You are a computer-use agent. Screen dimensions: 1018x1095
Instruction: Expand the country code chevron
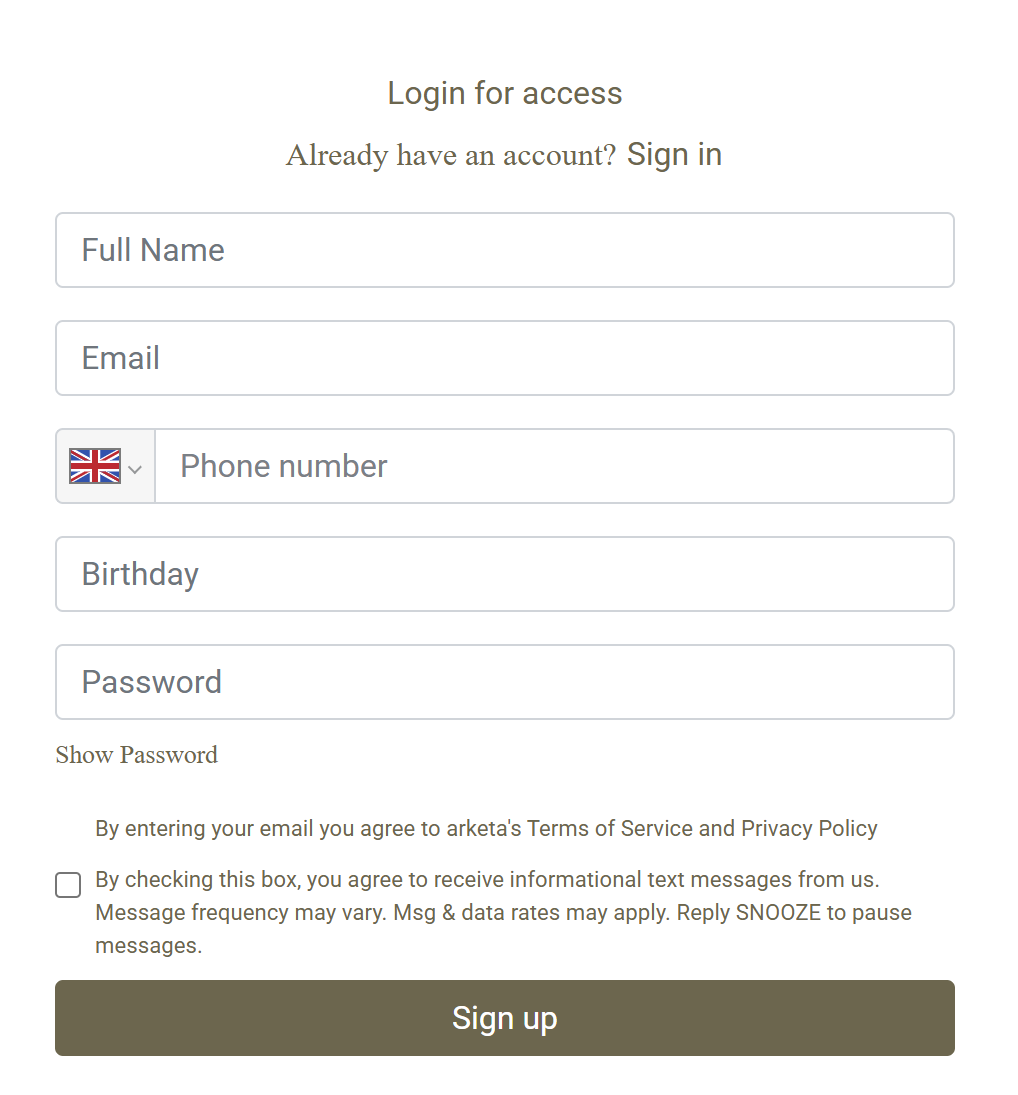pyautogui.click(x=135, y=469)
